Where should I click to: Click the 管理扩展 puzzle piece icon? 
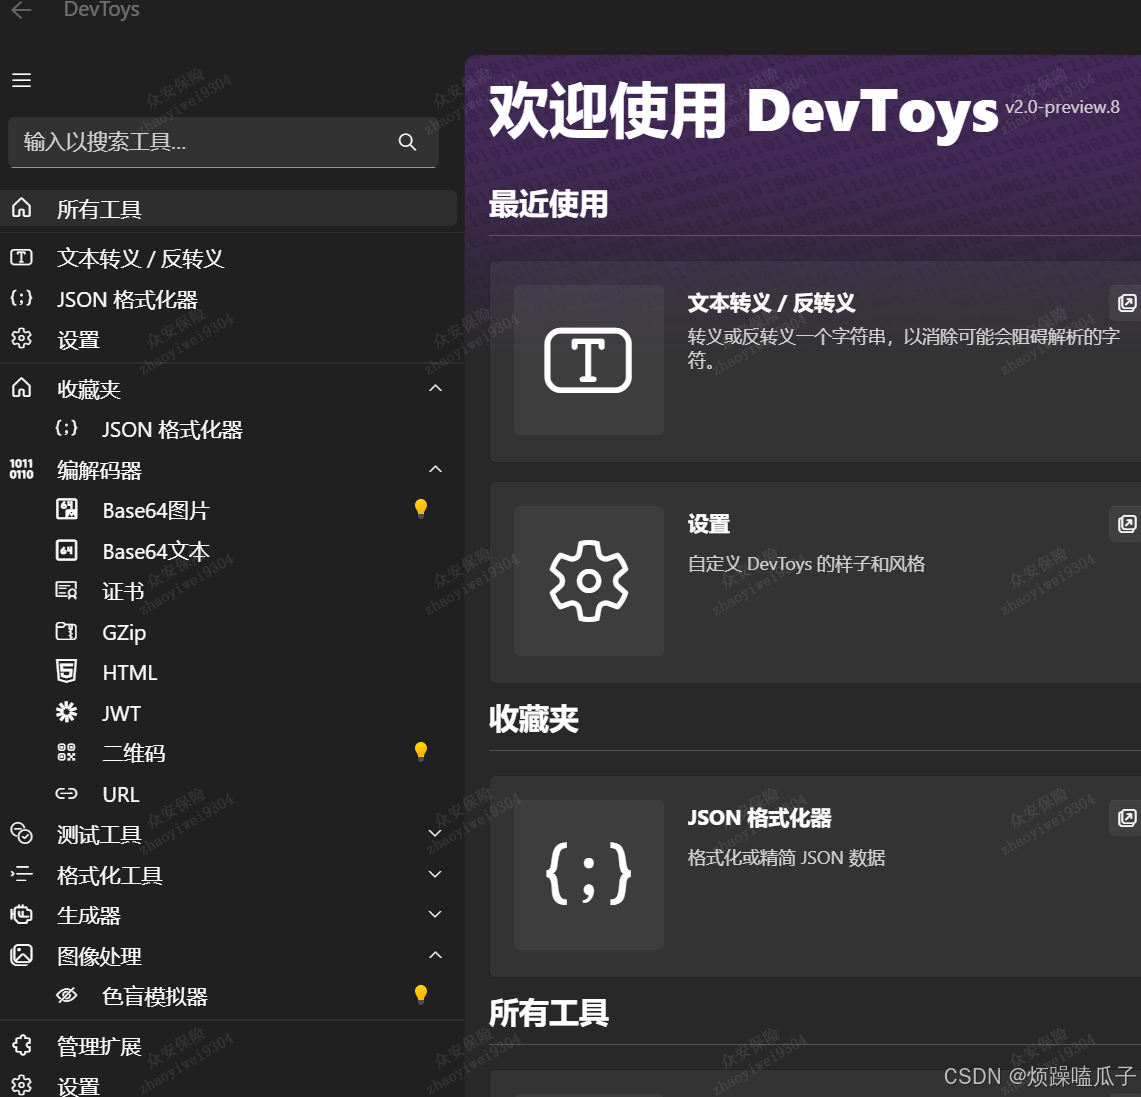(x=22, y=1045)
